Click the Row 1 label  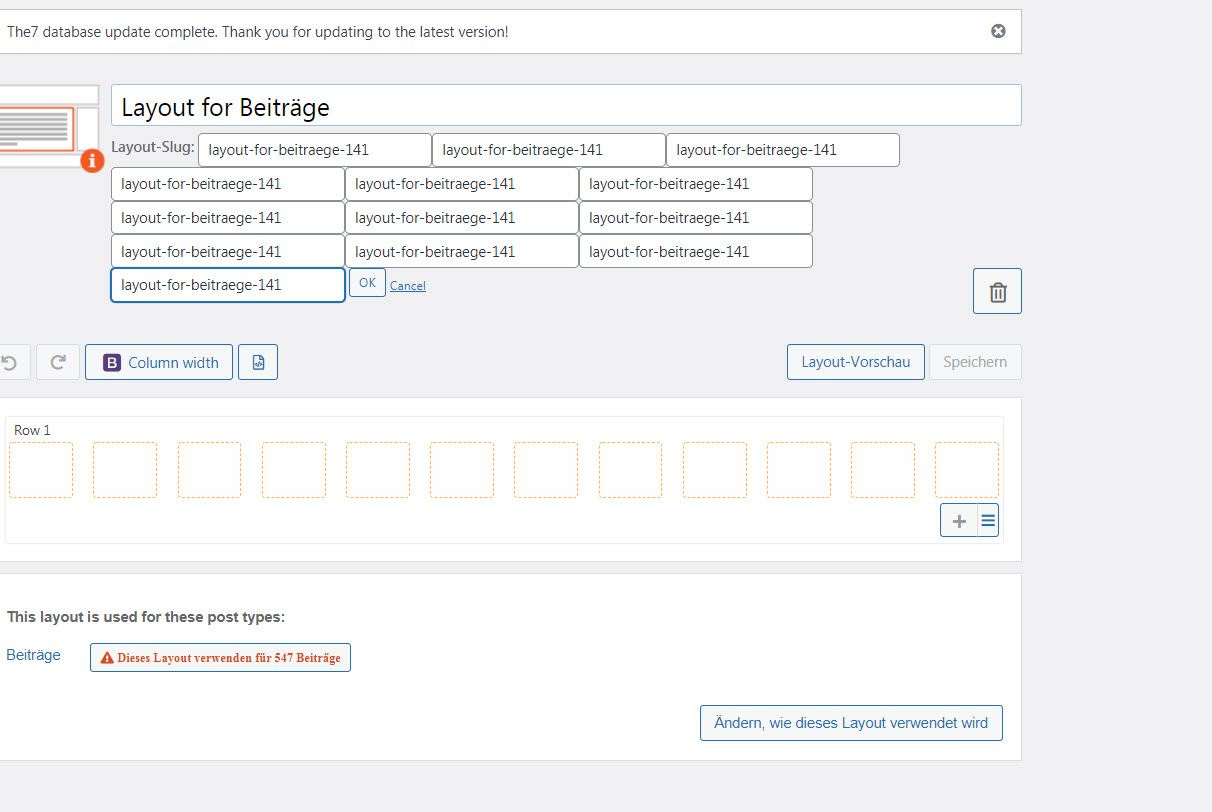tap(32, 430)
